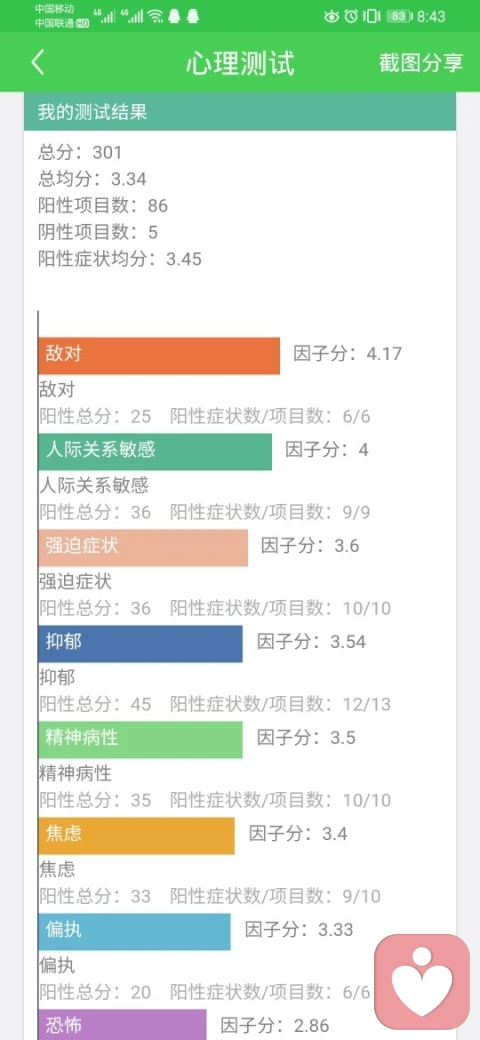Tap the 总分: 301 score line
Viewport: 480px width, 1040px height.
tap(80, 153)
